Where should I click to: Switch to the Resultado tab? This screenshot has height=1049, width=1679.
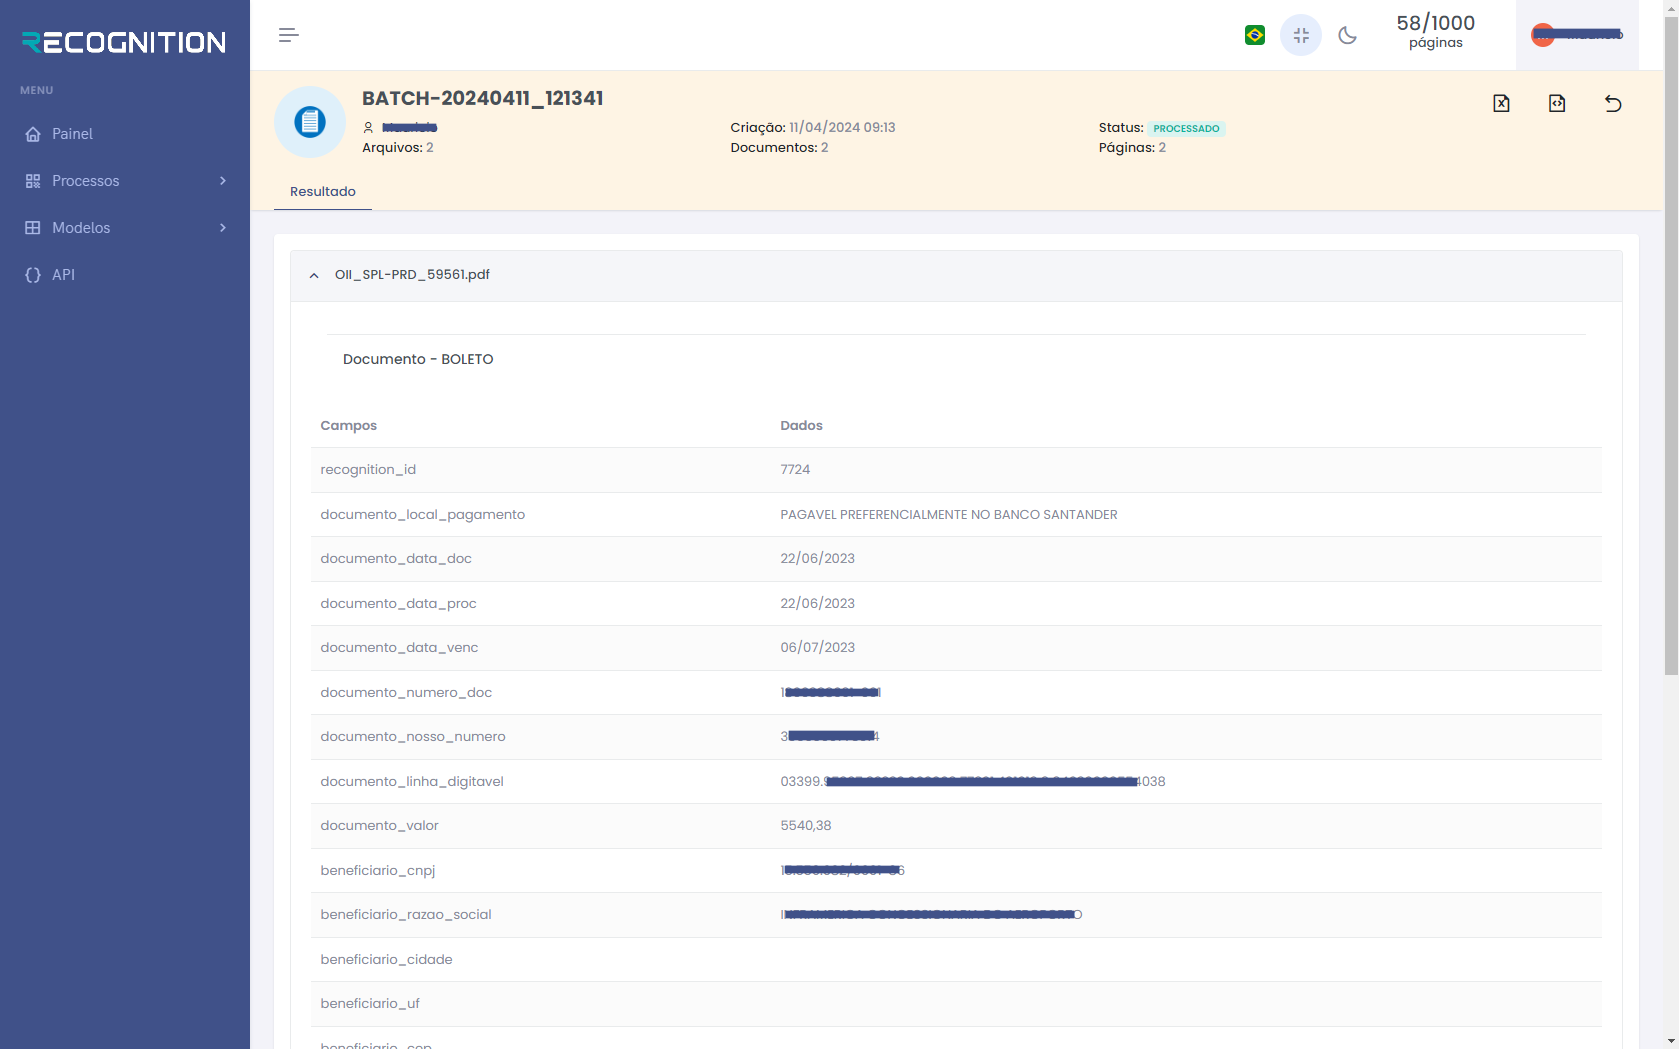tap(322, 191)
